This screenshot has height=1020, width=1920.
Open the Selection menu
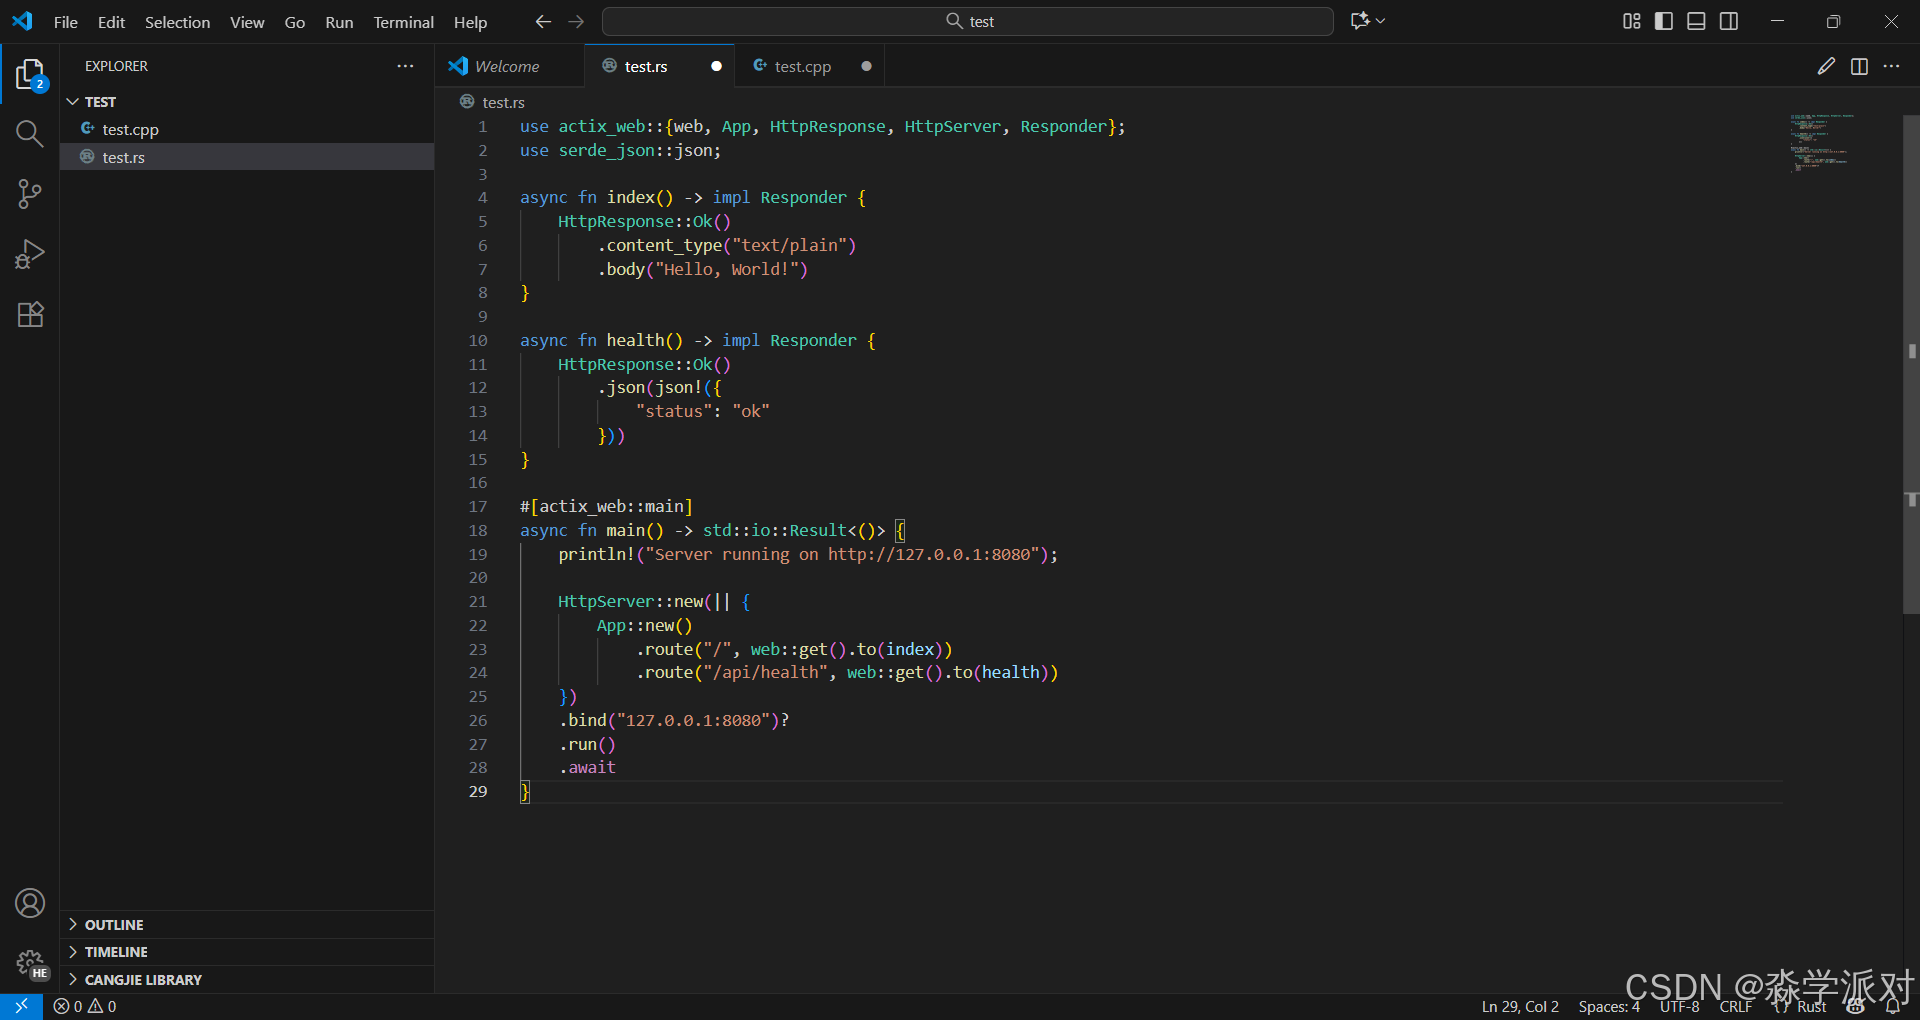point(177,22)
